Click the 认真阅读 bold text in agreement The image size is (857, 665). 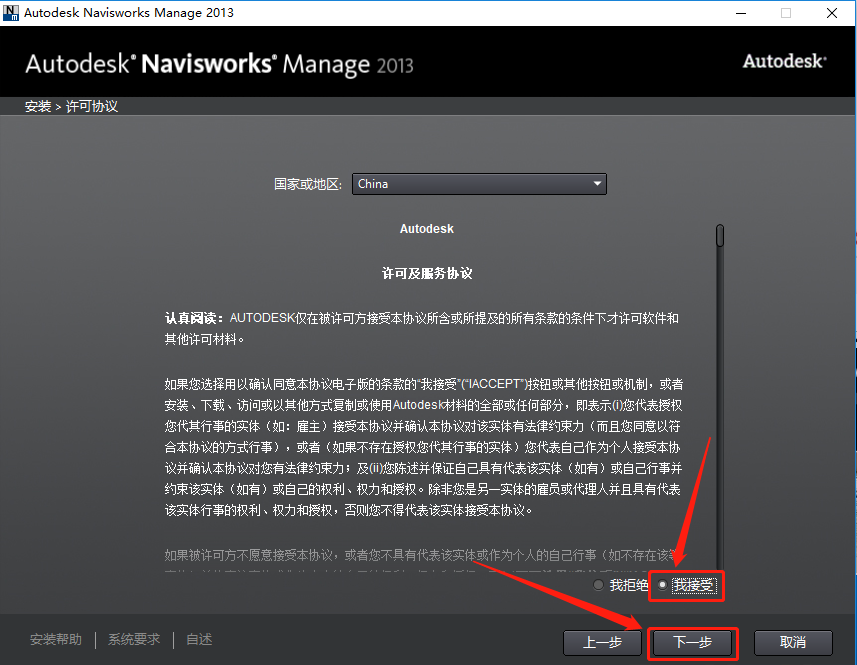[194, 318]
